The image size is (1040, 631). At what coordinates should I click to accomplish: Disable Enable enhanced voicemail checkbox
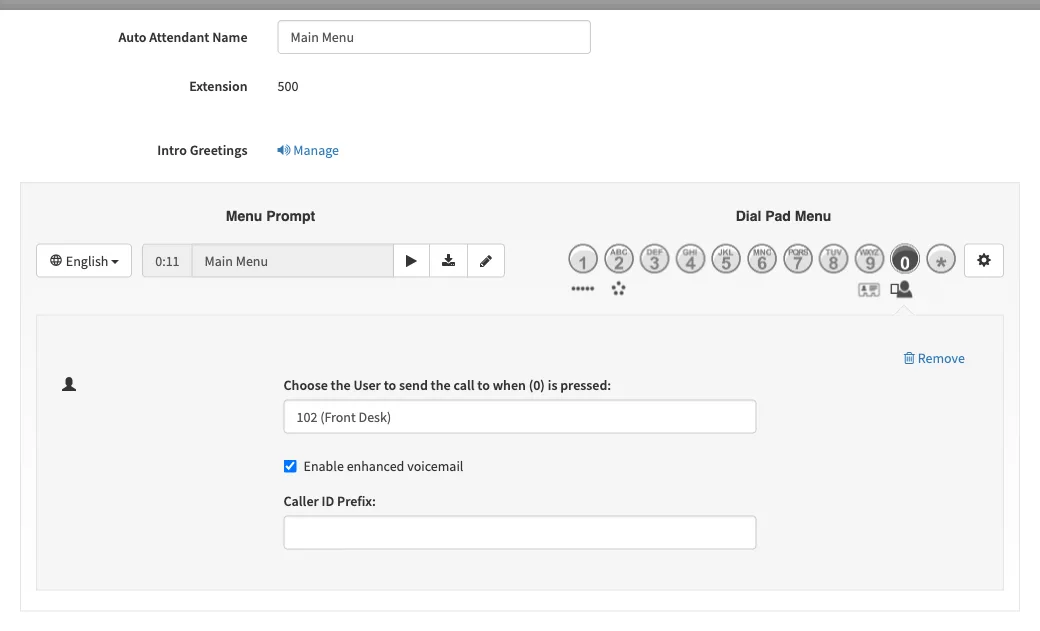[290, 466]
